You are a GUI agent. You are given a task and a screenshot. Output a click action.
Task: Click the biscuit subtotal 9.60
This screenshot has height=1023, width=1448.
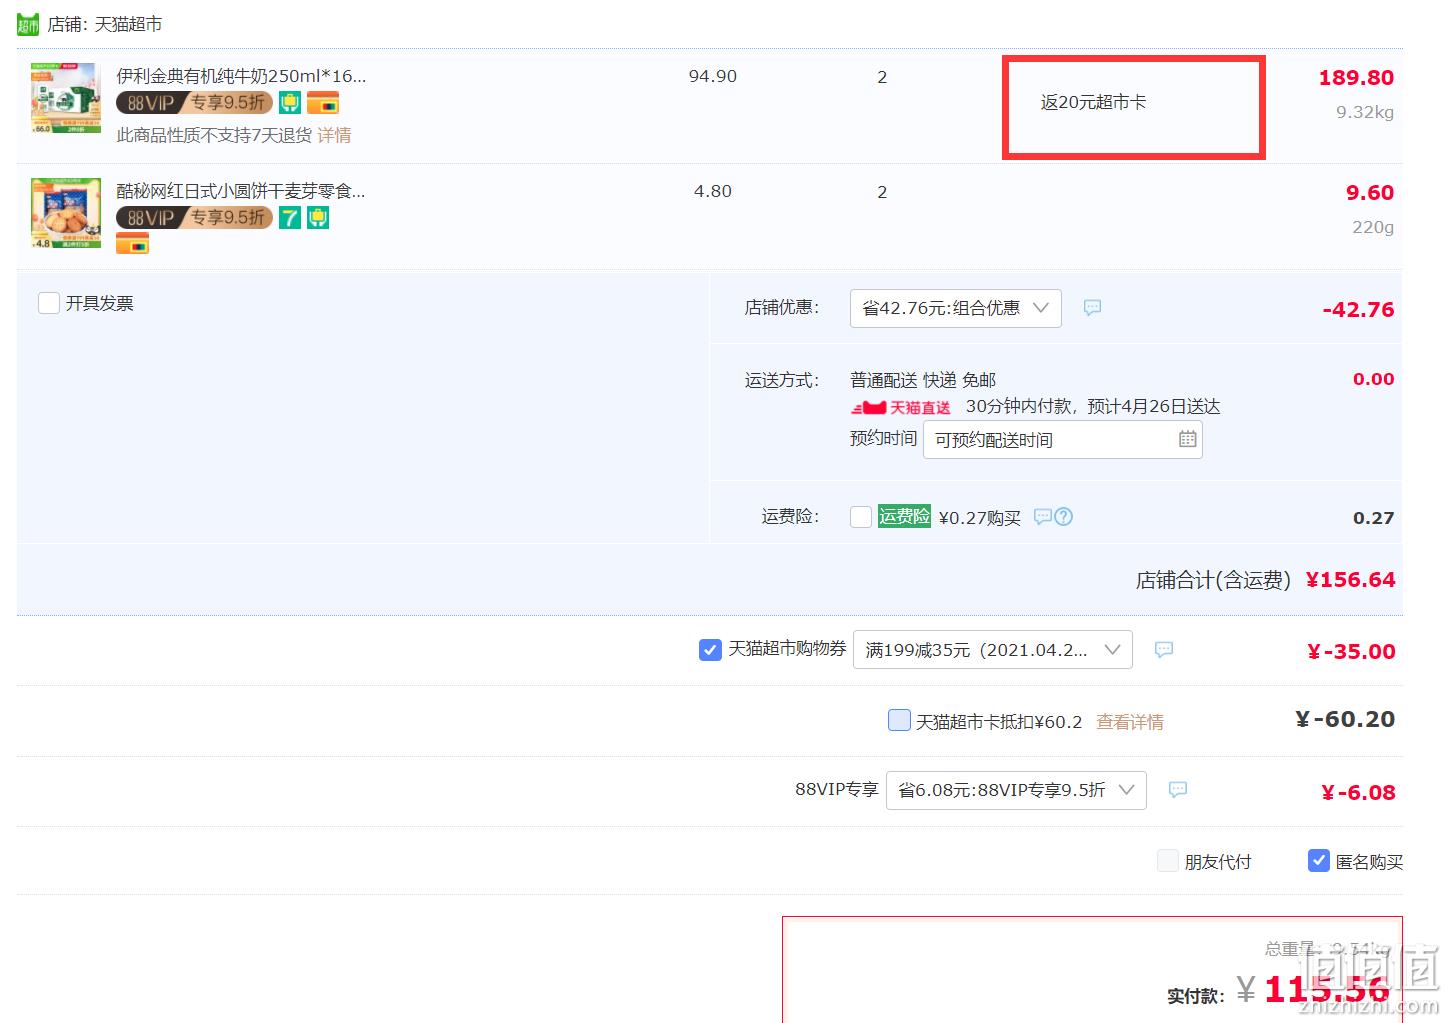(x=1370, y=193)
